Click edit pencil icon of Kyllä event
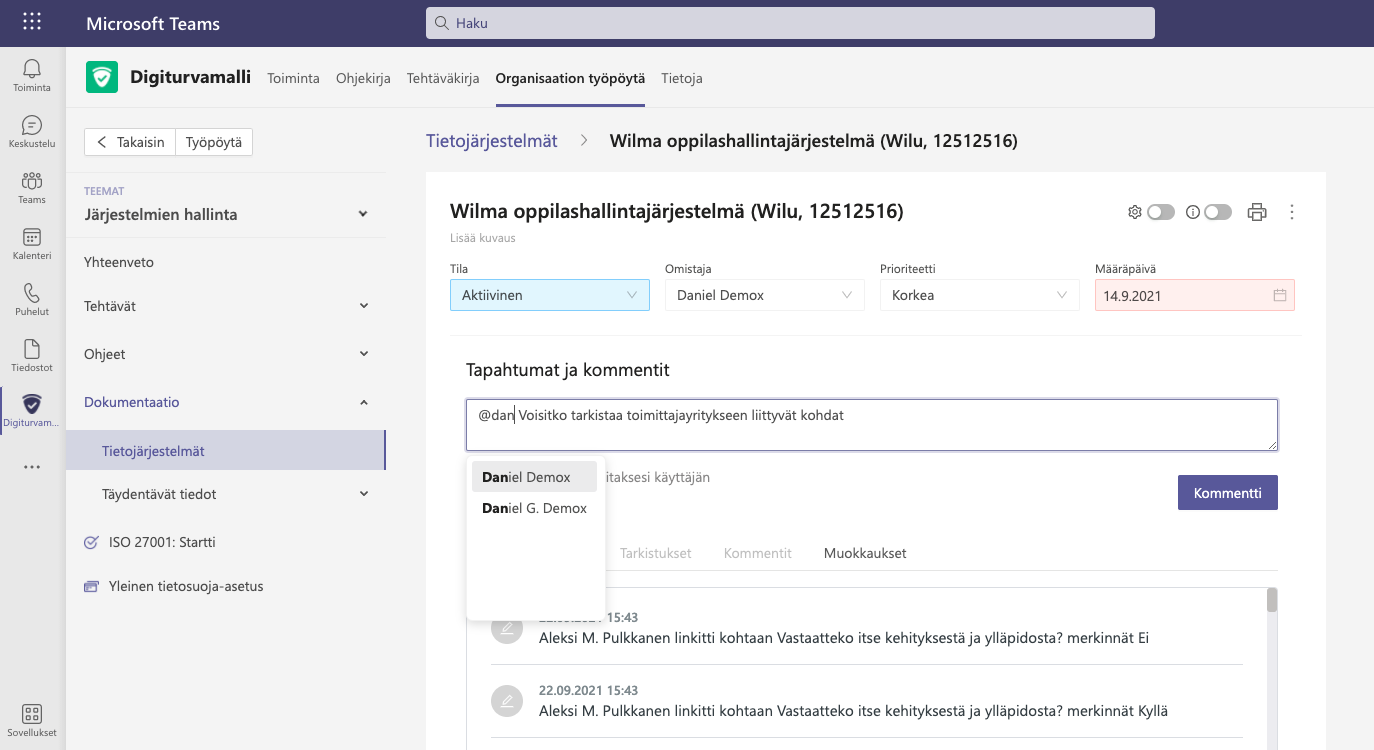Image resolution: width=1374 pixels, height=750 pixels. [507, 701]
